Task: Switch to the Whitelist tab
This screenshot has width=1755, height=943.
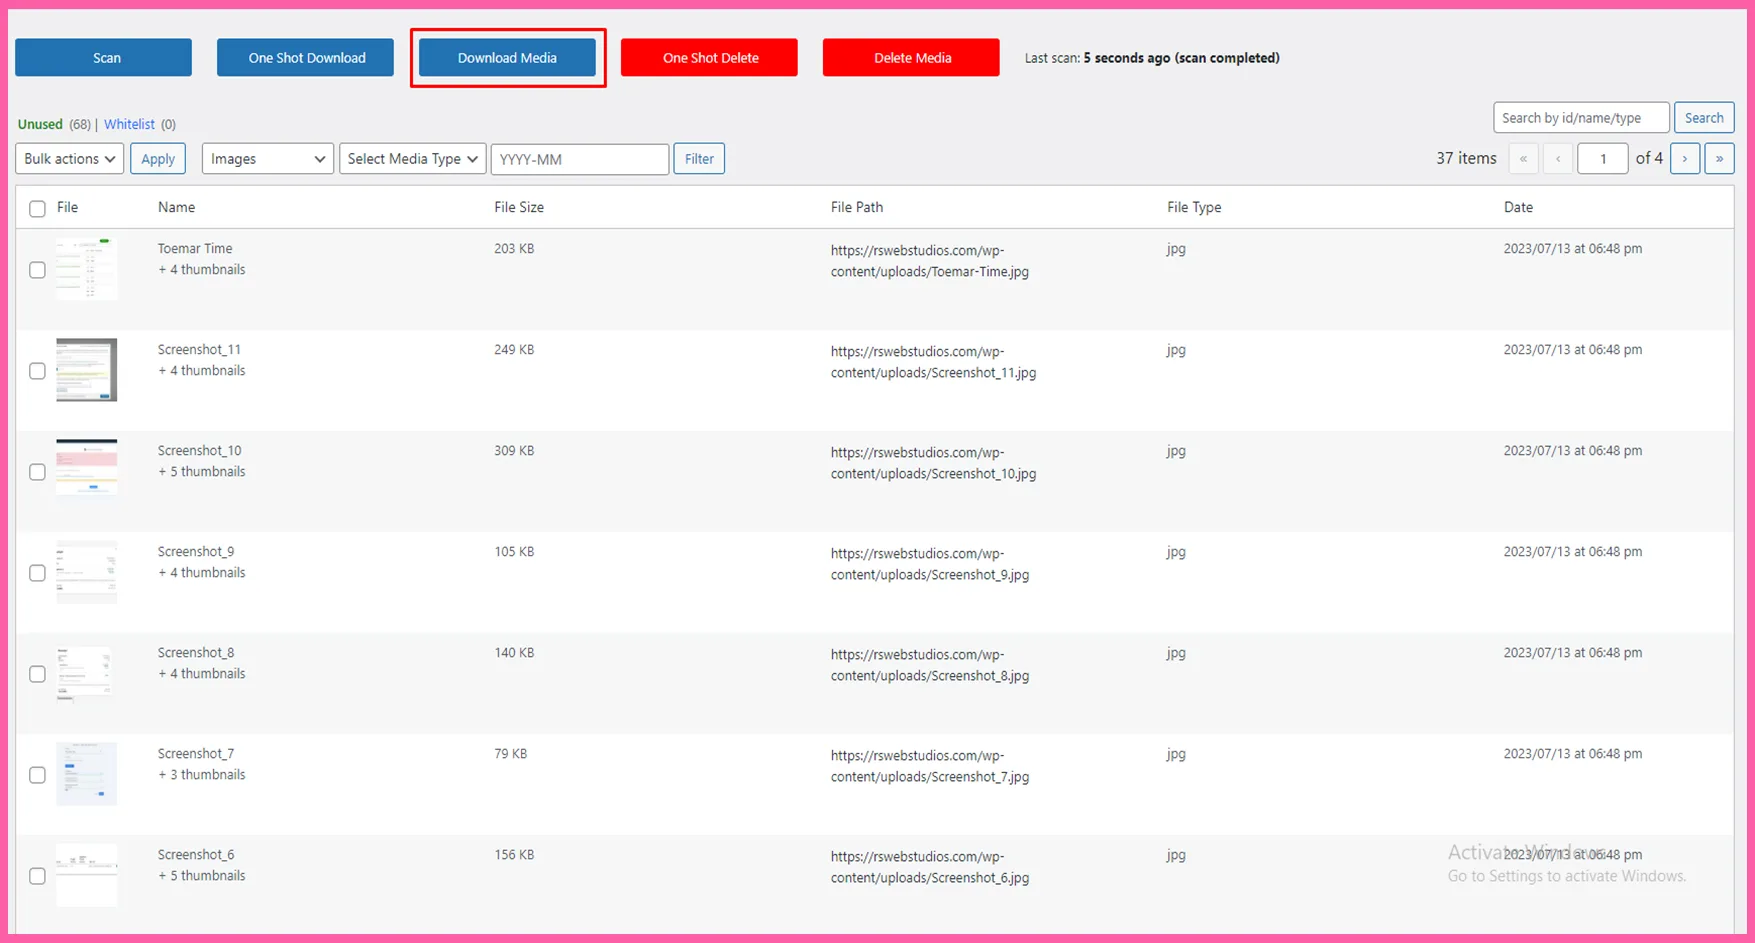Action: point(129,124)
